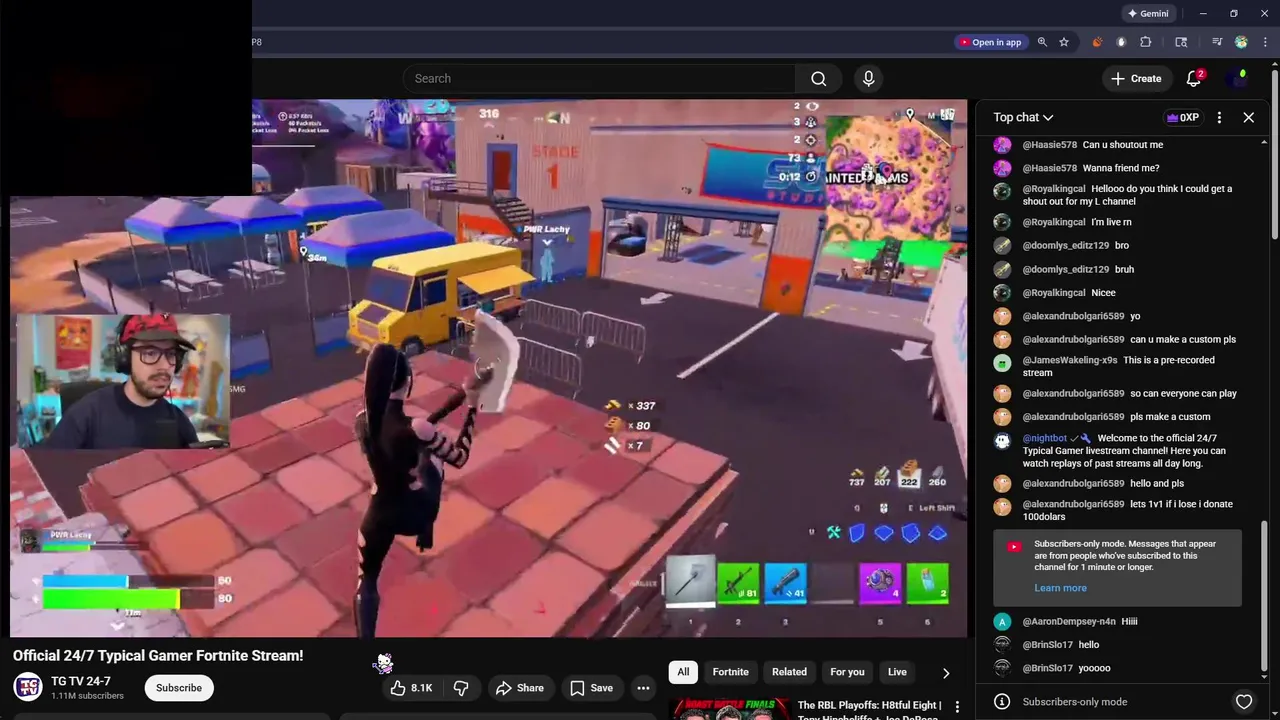Viewport: 1280px width, 720px height.
Task: Click the YouTube search magnifier button
Action: [819, 78]
